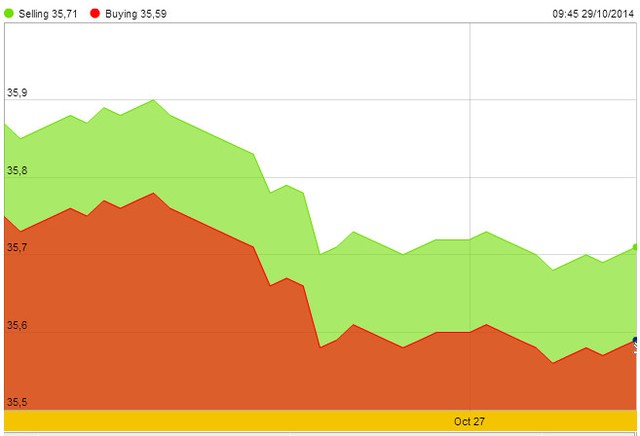This screenshot has width=640, height=436.
Task: Click the dark end marker on buying line
Action: pos(636,341)
